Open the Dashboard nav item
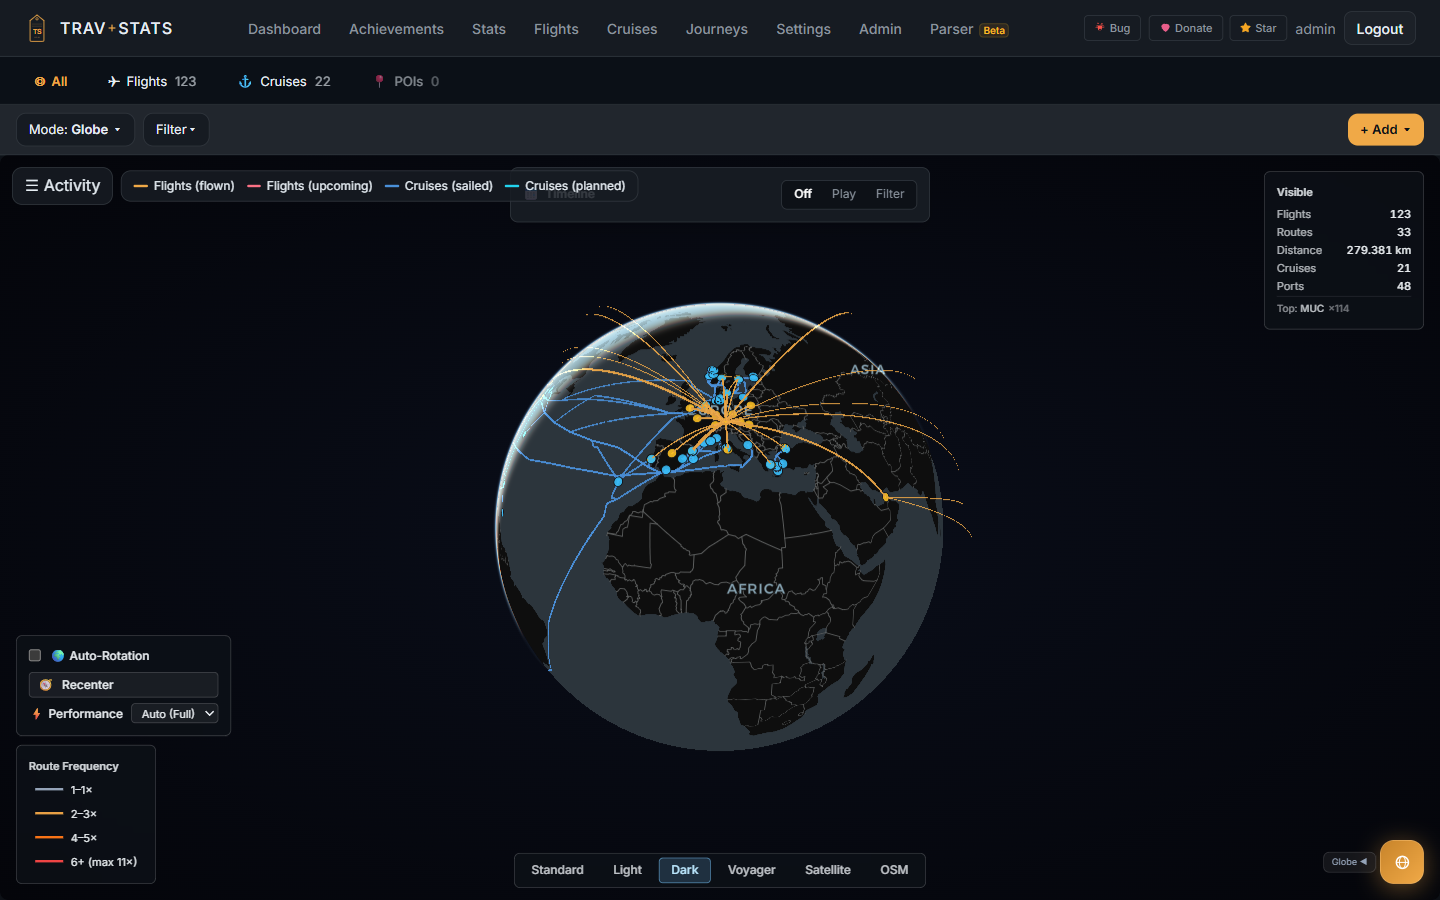This screenshot has height=900, width=1440. coord(284,29)
